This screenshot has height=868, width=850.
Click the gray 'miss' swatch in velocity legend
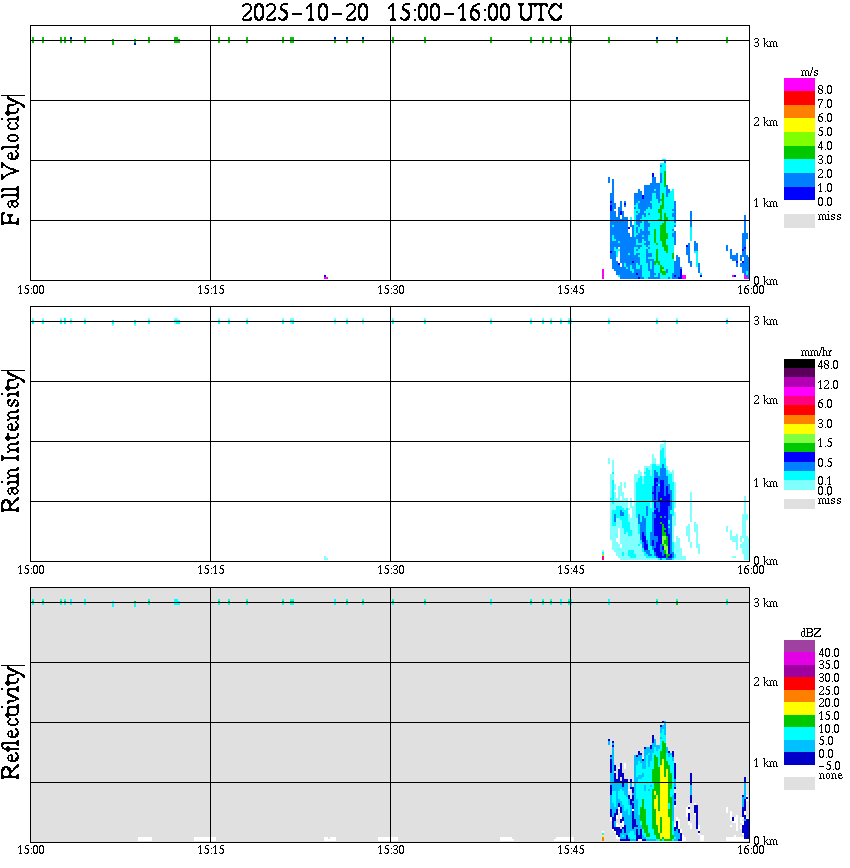tap(799, 220)
